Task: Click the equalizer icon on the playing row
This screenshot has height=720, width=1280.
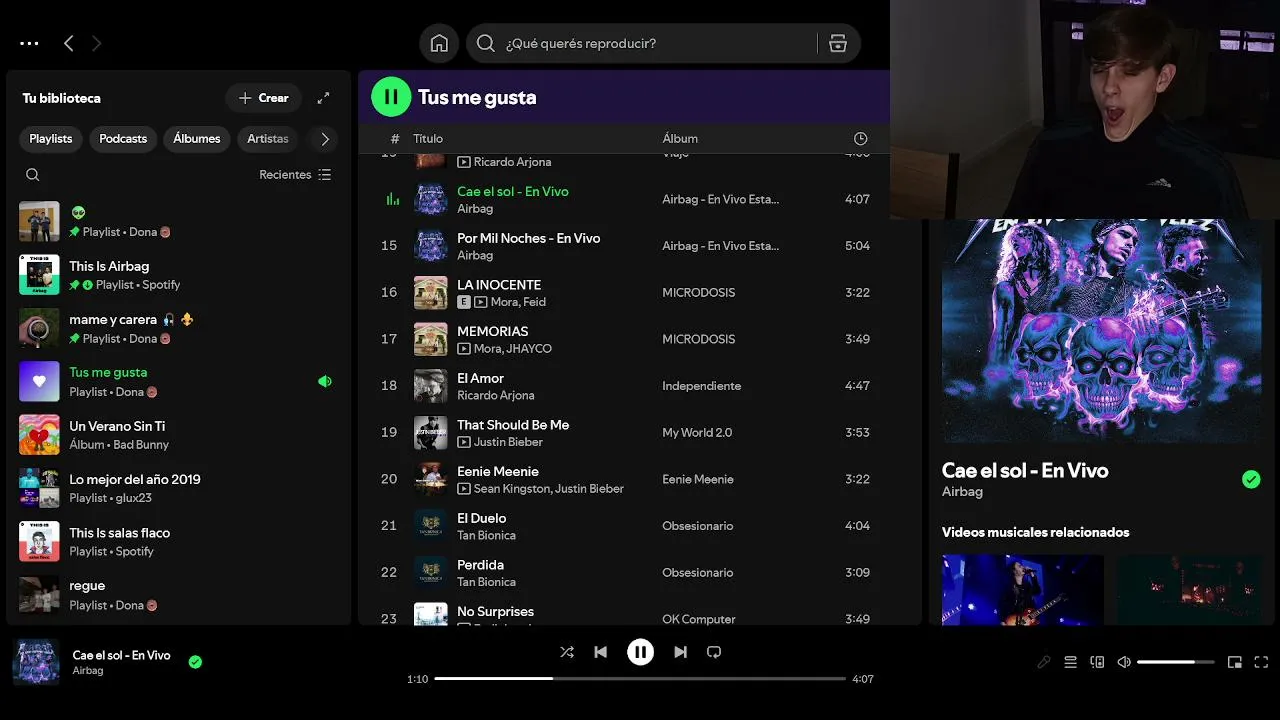Action: [x=392, y=199]
